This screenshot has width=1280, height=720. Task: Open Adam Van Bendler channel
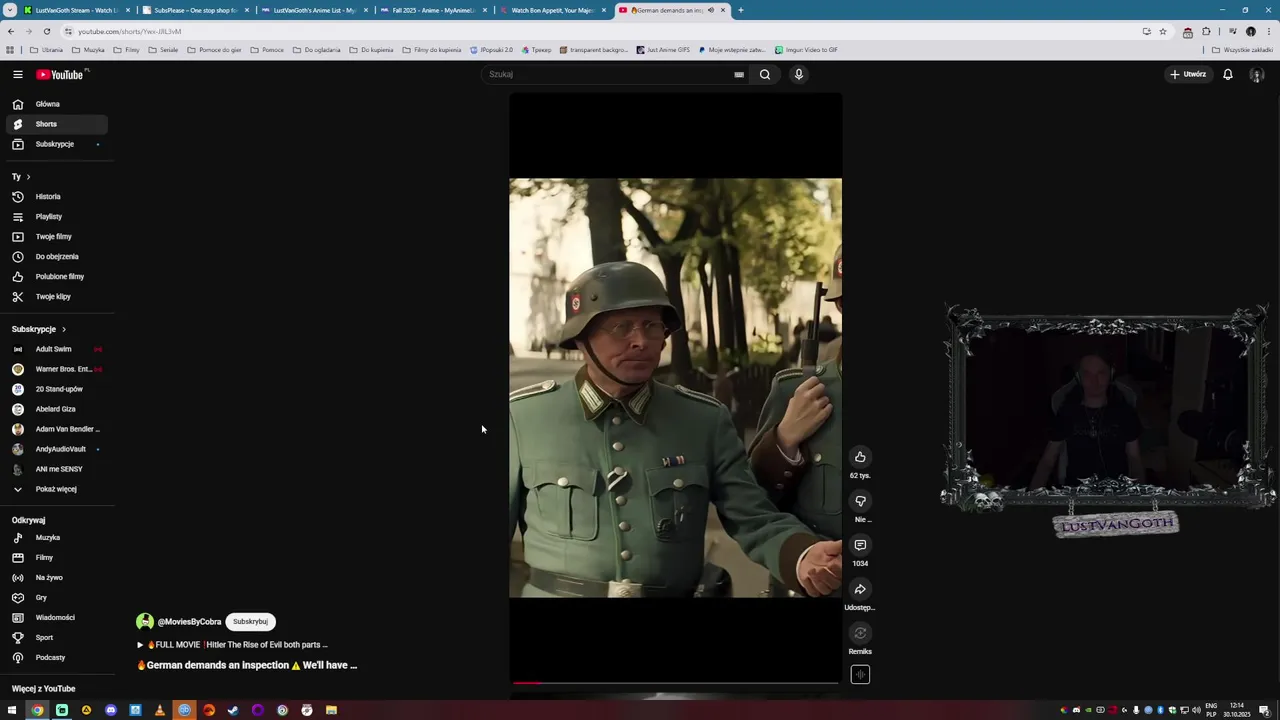(x=57, y=429)
